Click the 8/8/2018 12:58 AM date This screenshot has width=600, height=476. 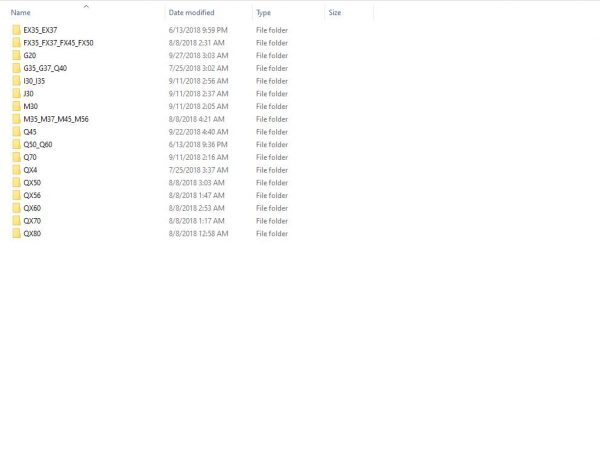coord(199,233)
